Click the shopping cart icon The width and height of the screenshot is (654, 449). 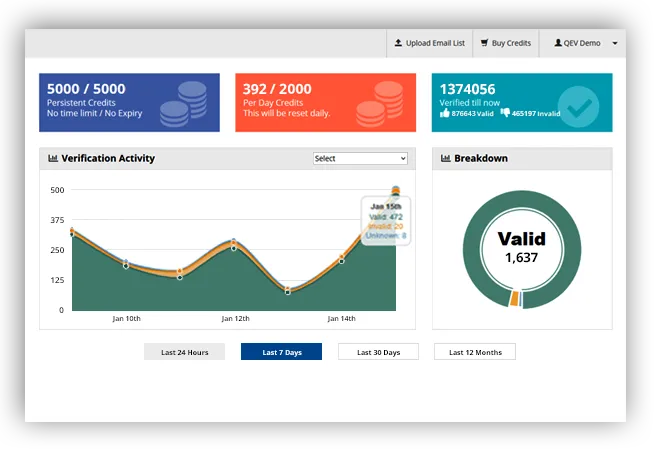484,43
